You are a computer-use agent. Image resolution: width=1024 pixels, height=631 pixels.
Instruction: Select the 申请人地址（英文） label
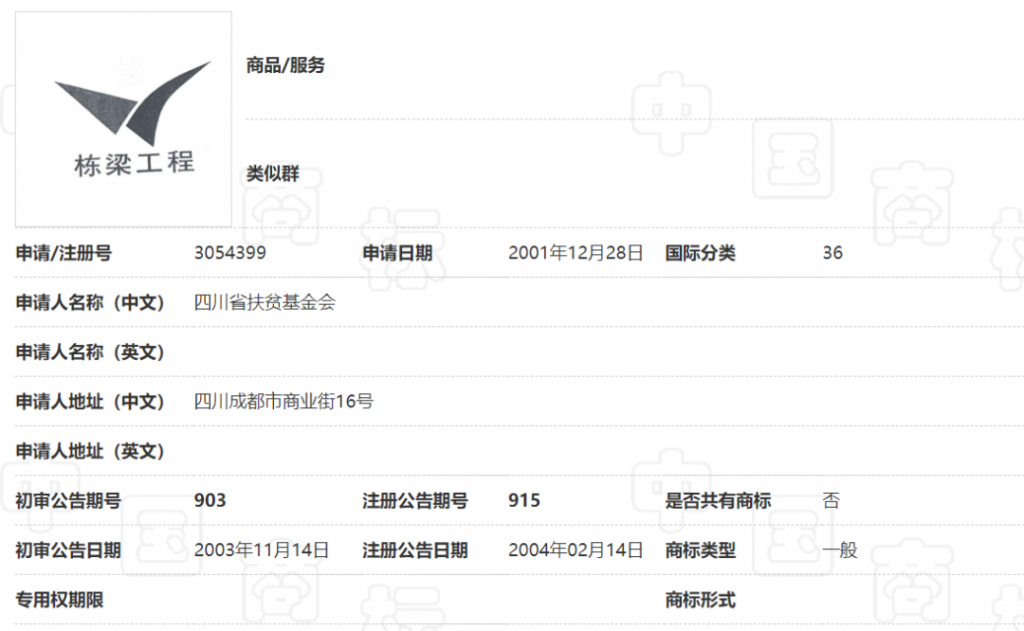(90, 451)
